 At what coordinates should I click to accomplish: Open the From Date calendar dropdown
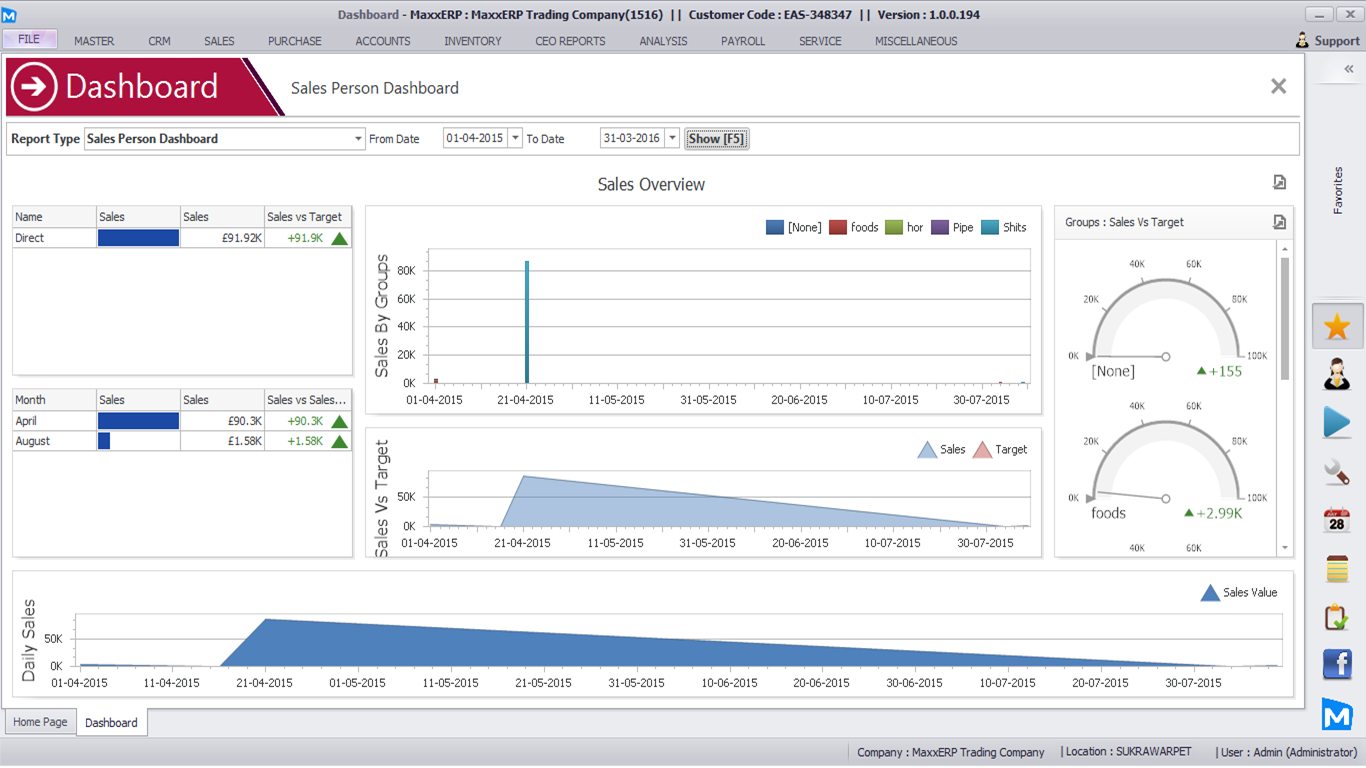(515, 139)
